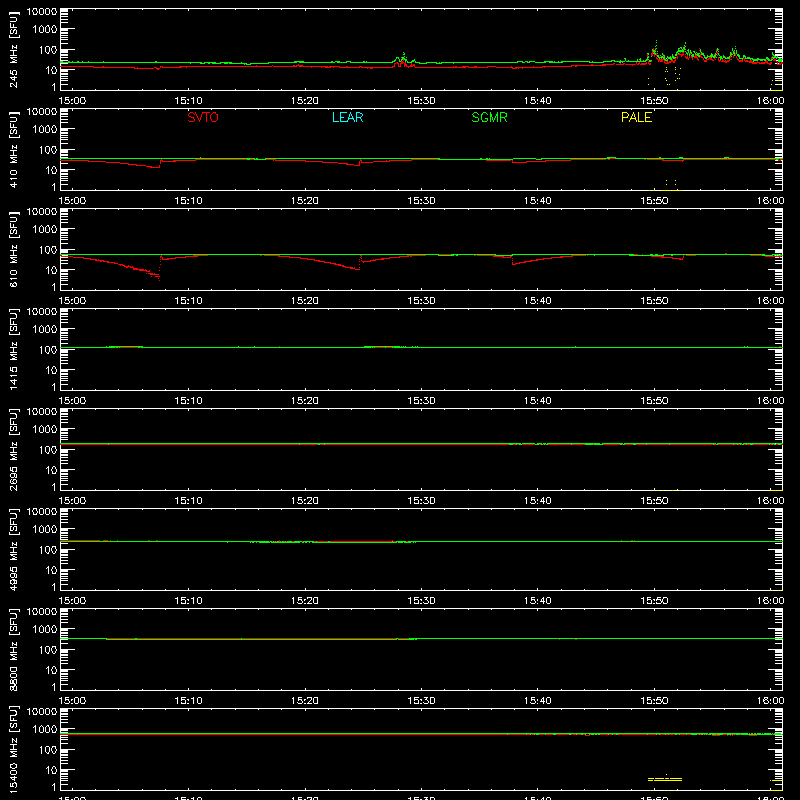This screenshot has width=800, height=800.
Task: Click the 16:00 label under the 245 MHz panel
Action: click(x=770, y=101)
